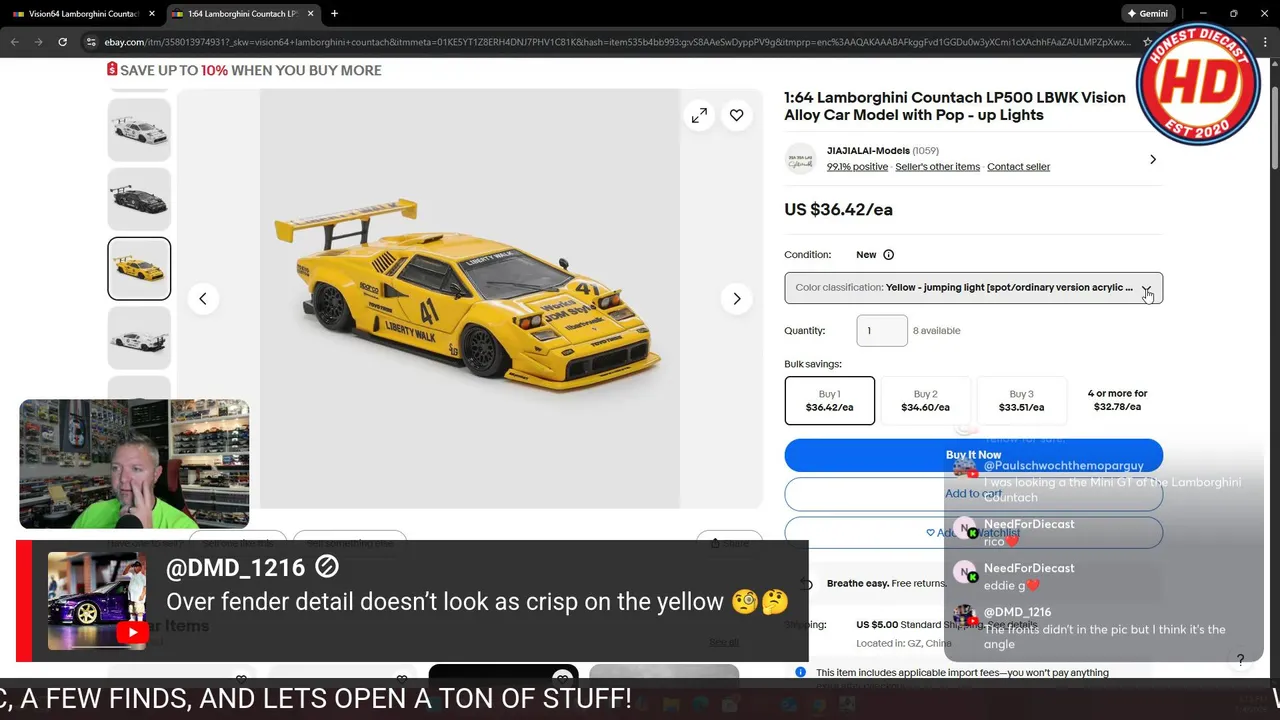Click the help question mark icon

tap(1240, 660)
